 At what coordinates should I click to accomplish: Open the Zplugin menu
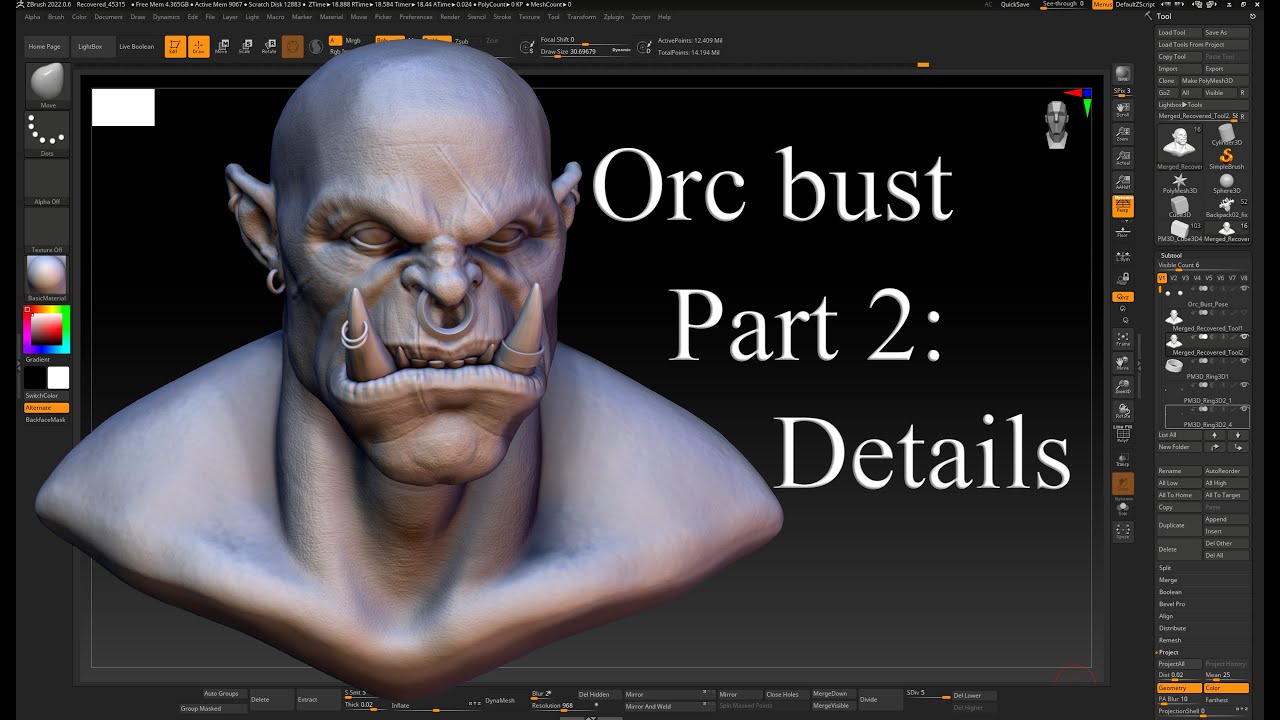613,17
